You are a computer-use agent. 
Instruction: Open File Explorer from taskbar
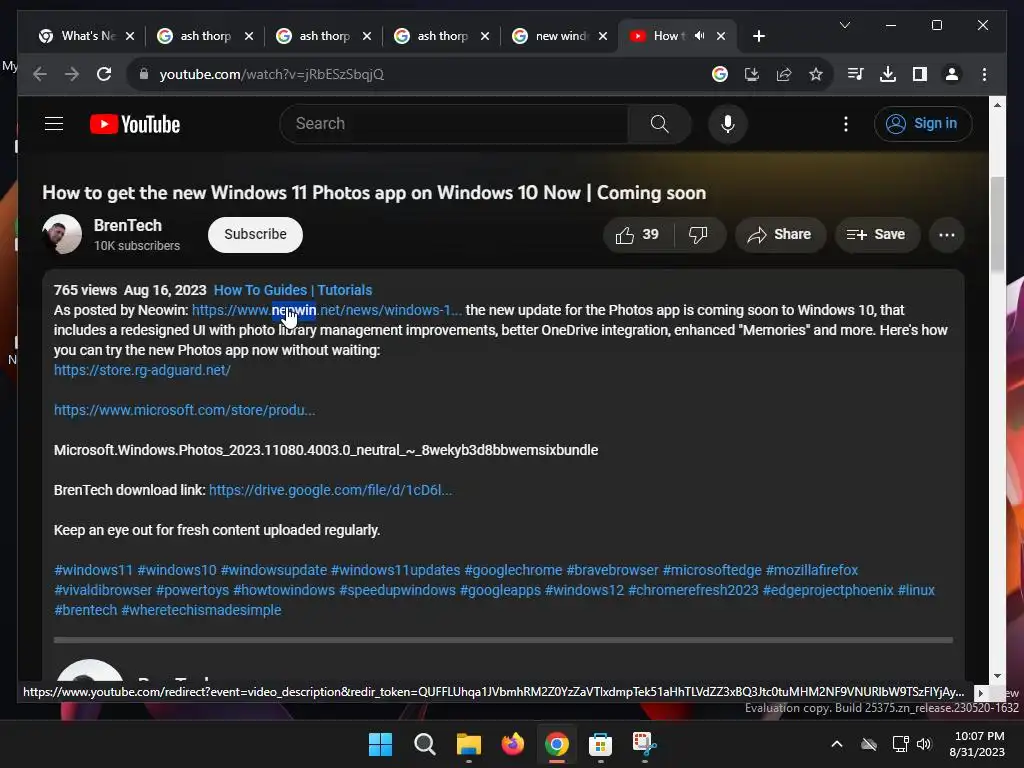tap(468, 744)
